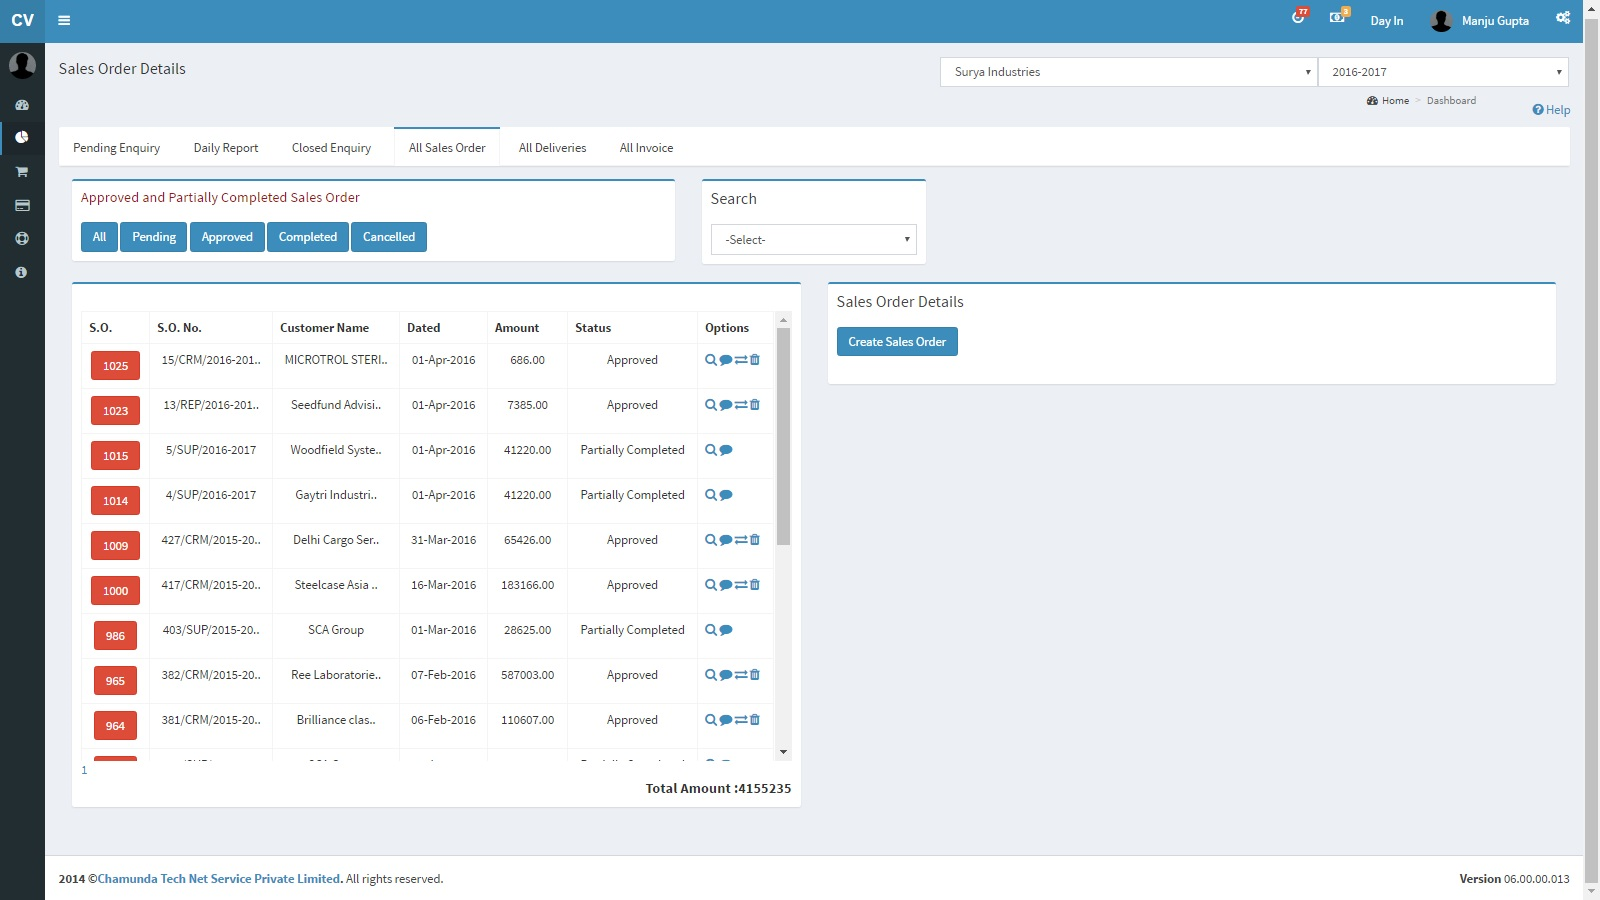The width and height of the screenshot is (1600, 900).
Task: Switch to All Invoice tab
Action: point(646,148)
